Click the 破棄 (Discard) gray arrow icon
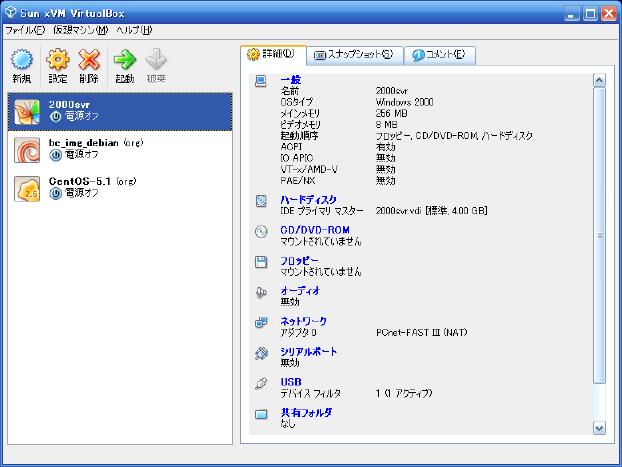622x467 pixels. coord(156,60)
